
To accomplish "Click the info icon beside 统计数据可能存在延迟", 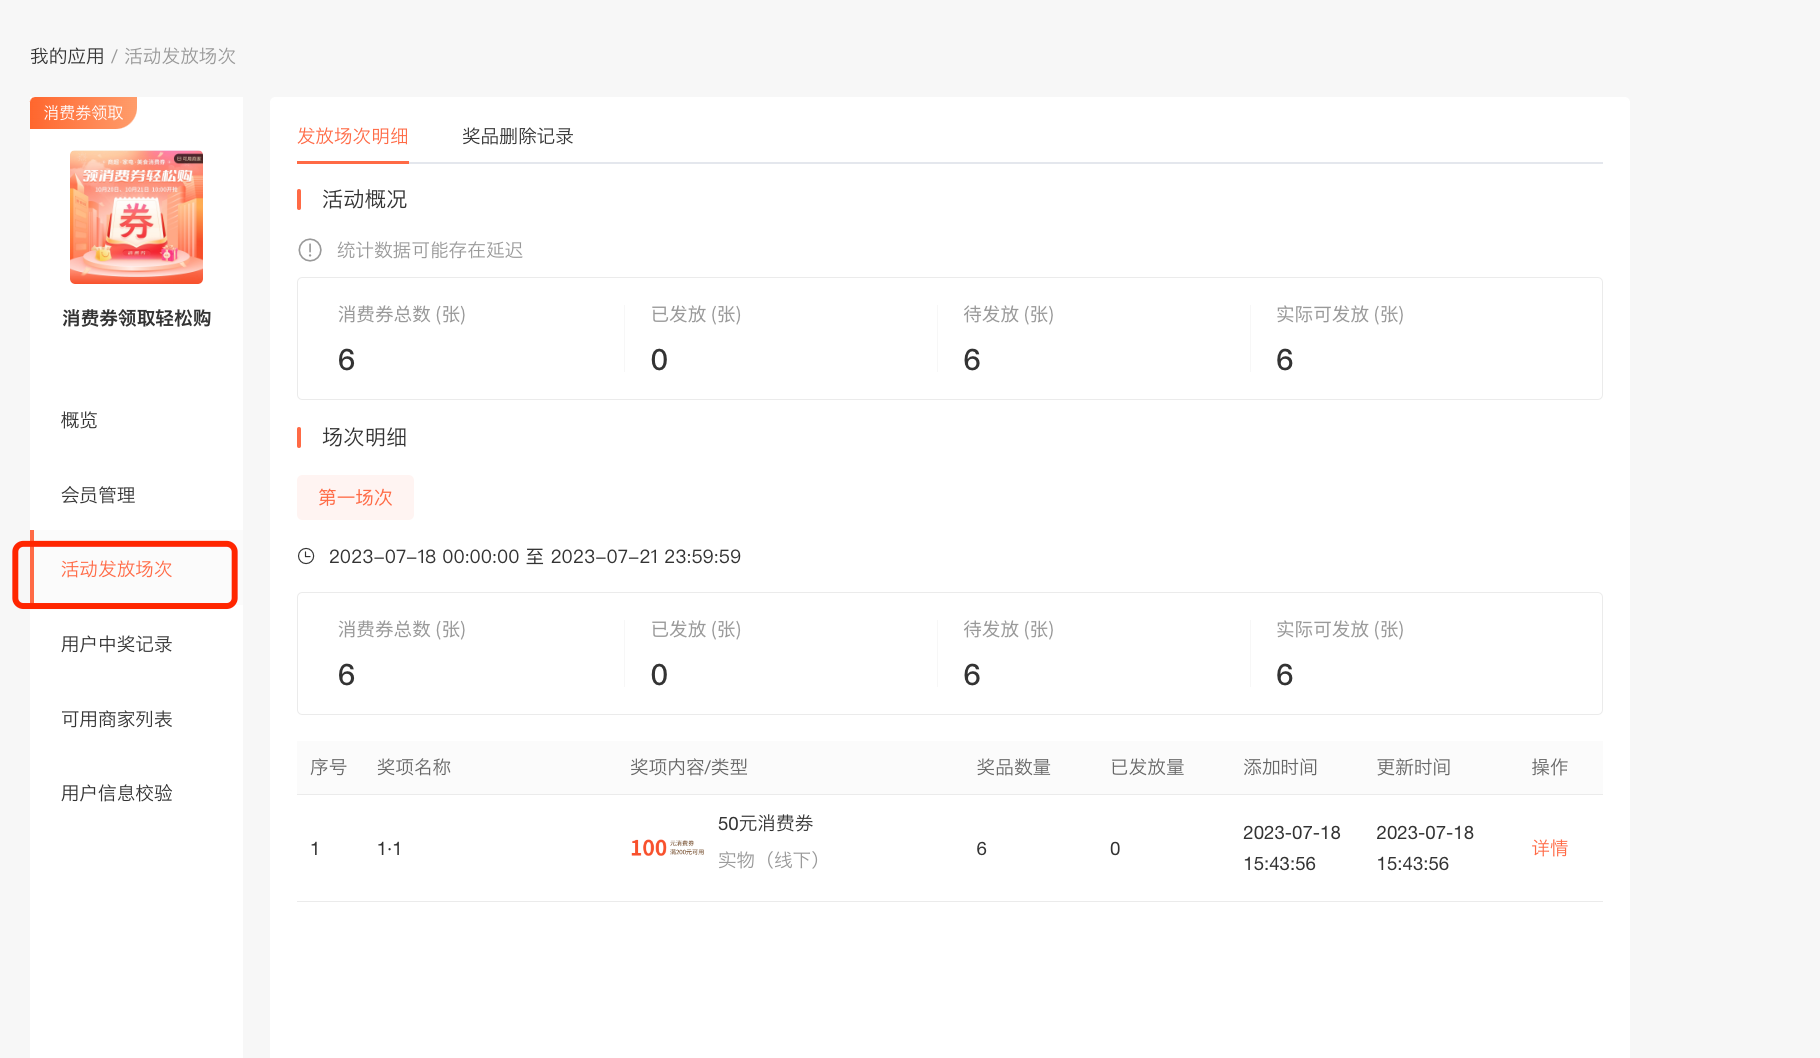I will pyautogui.click(x=310, y=250).
